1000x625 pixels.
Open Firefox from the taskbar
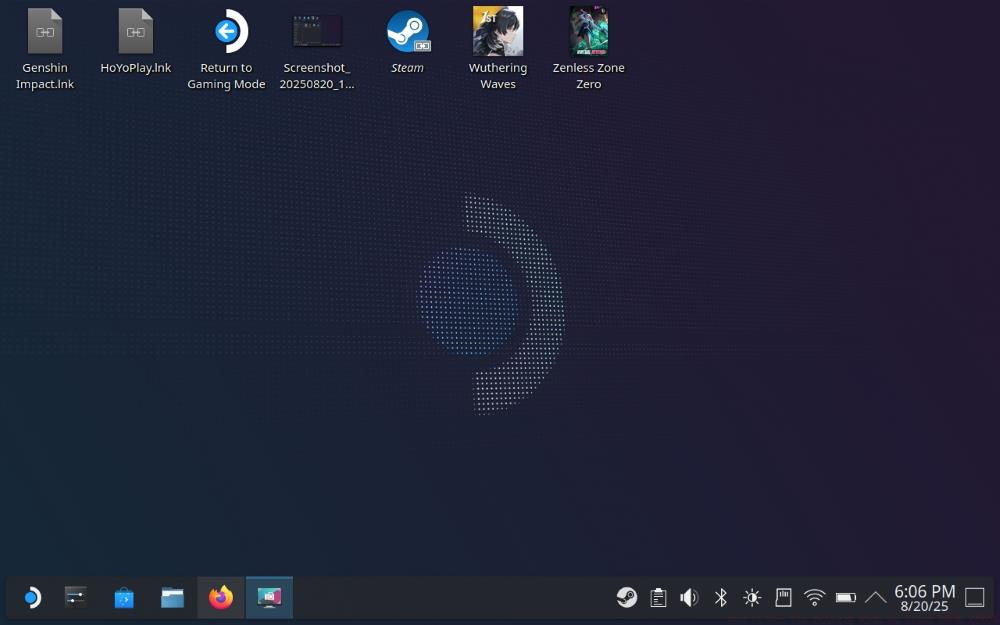point(219,597)
